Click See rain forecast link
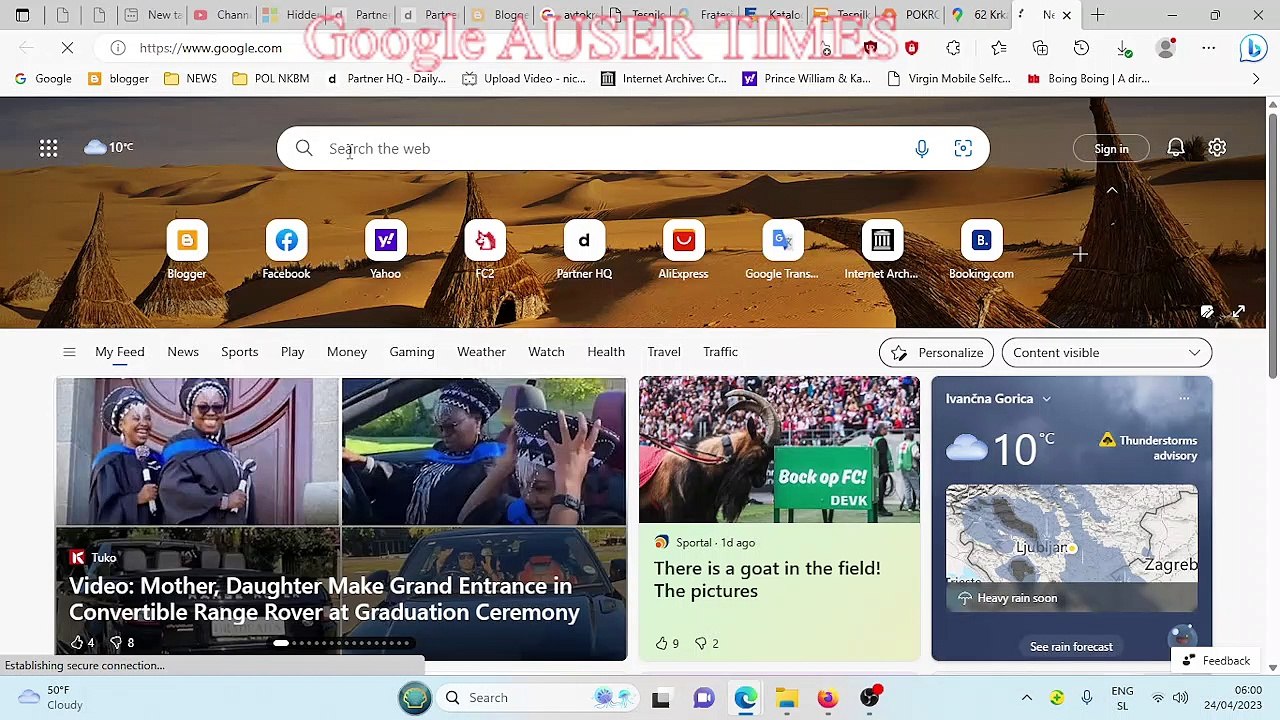 [1071, 647]
